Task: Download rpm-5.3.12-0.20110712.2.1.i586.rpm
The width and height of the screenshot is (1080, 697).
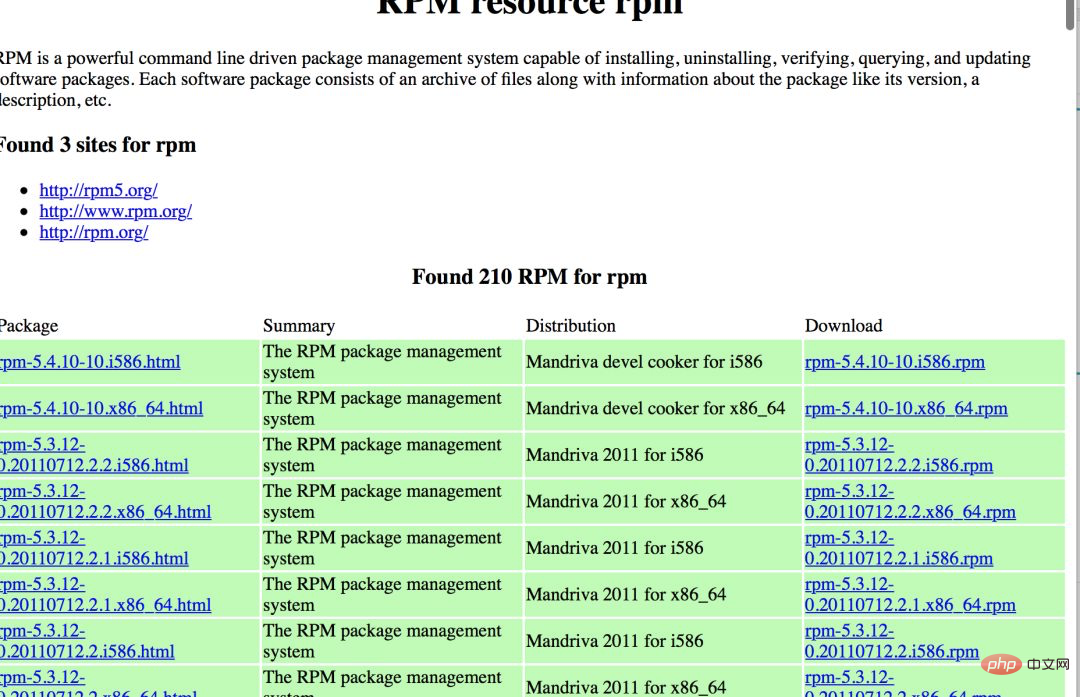Action: click(899, 548)
